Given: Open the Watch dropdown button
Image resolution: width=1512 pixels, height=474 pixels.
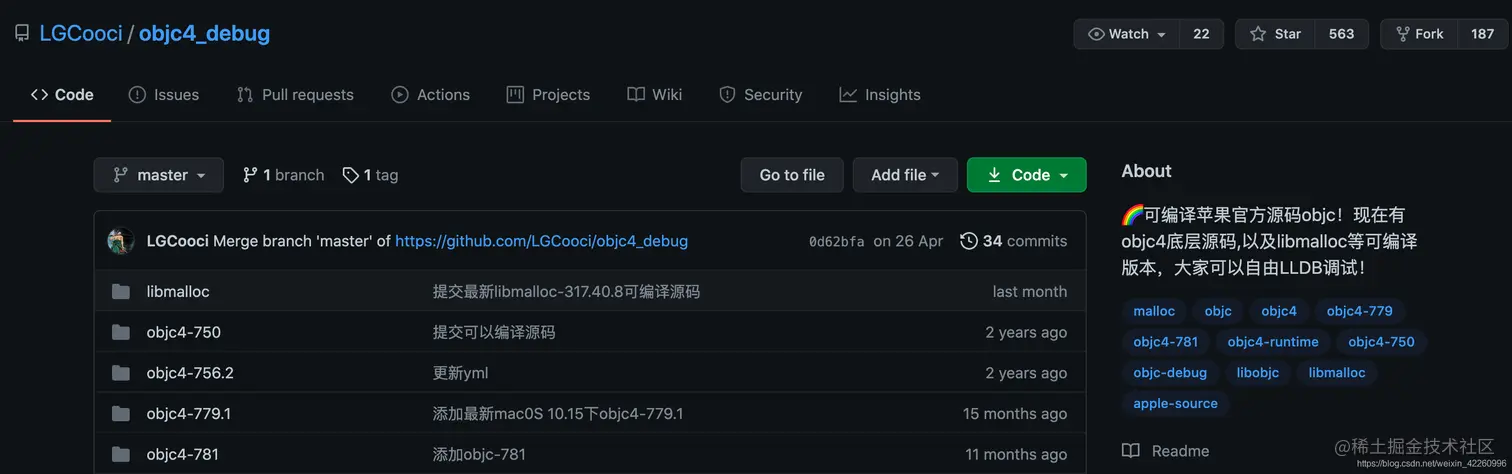Looking at the screenshot, I should [1126, 34].
